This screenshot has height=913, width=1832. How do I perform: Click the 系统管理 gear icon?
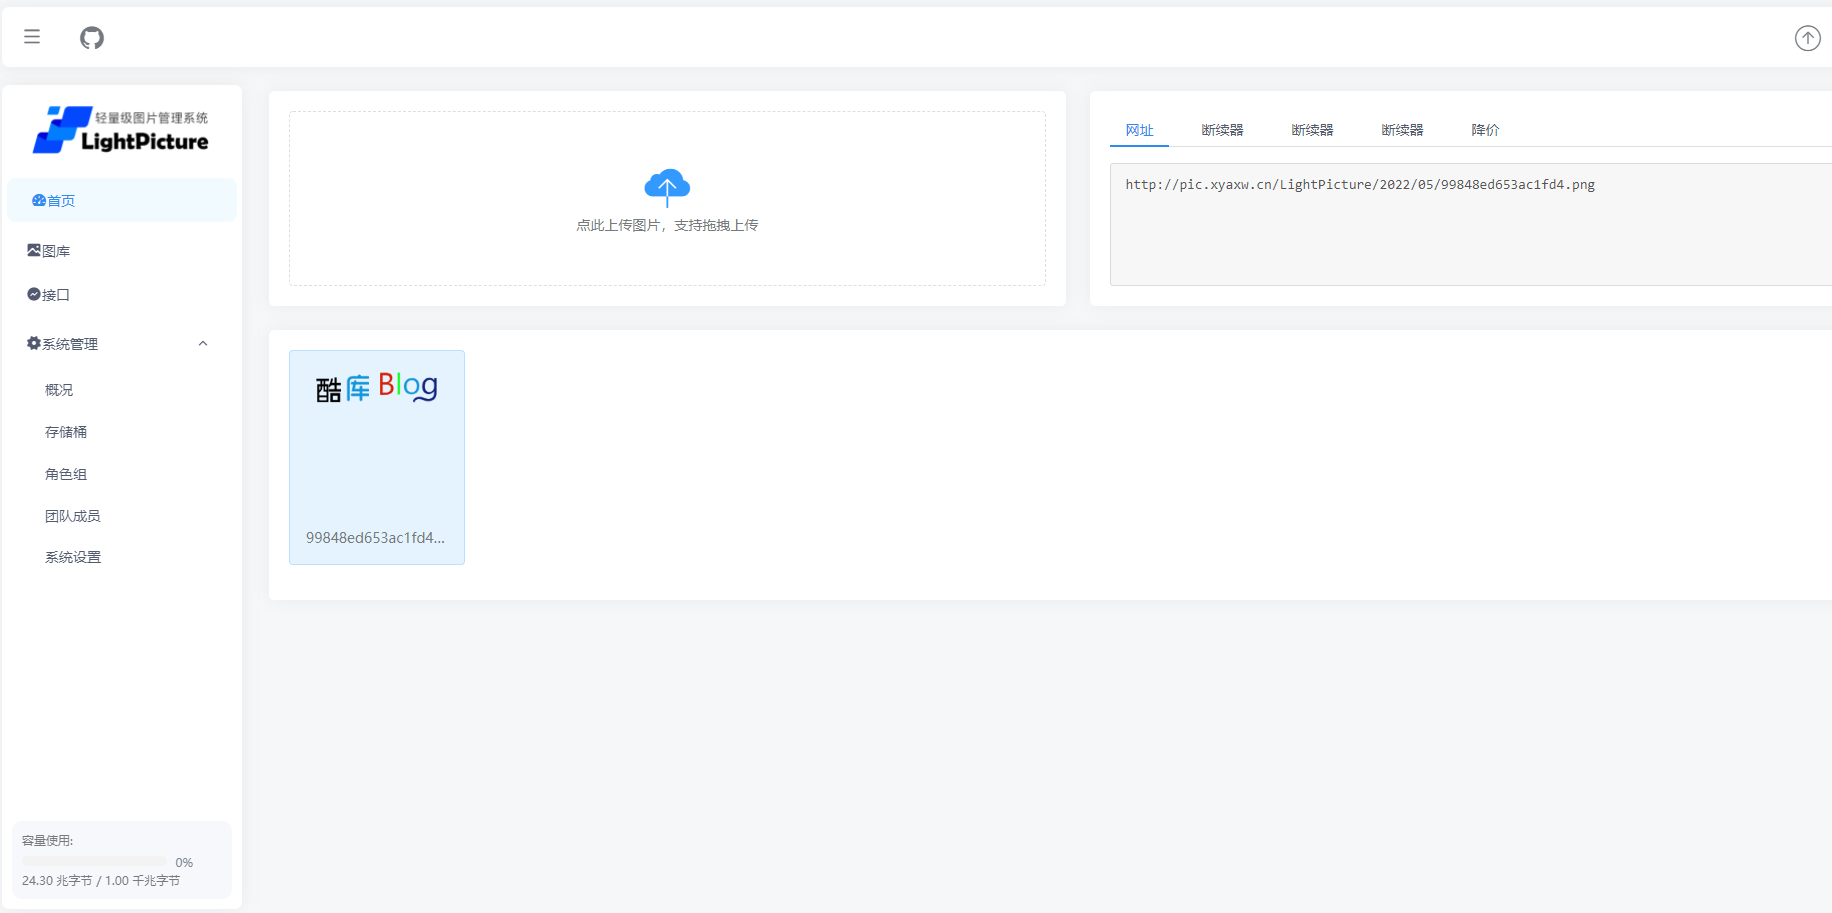click(34, 344)
